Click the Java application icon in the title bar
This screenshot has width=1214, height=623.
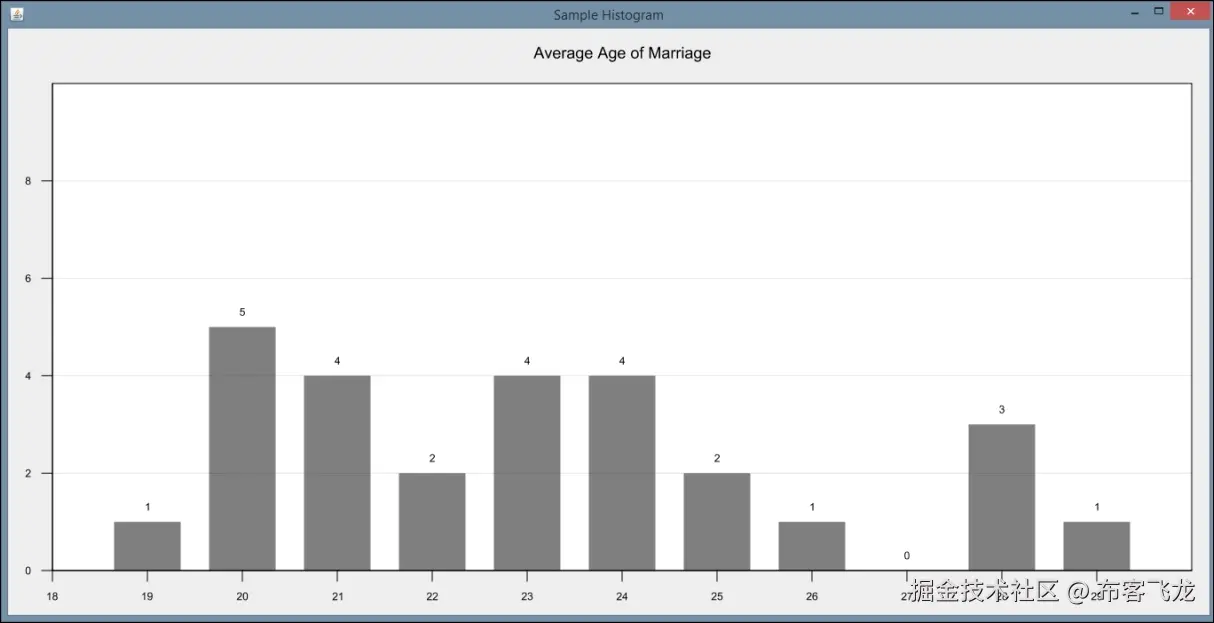click(17, 14)
